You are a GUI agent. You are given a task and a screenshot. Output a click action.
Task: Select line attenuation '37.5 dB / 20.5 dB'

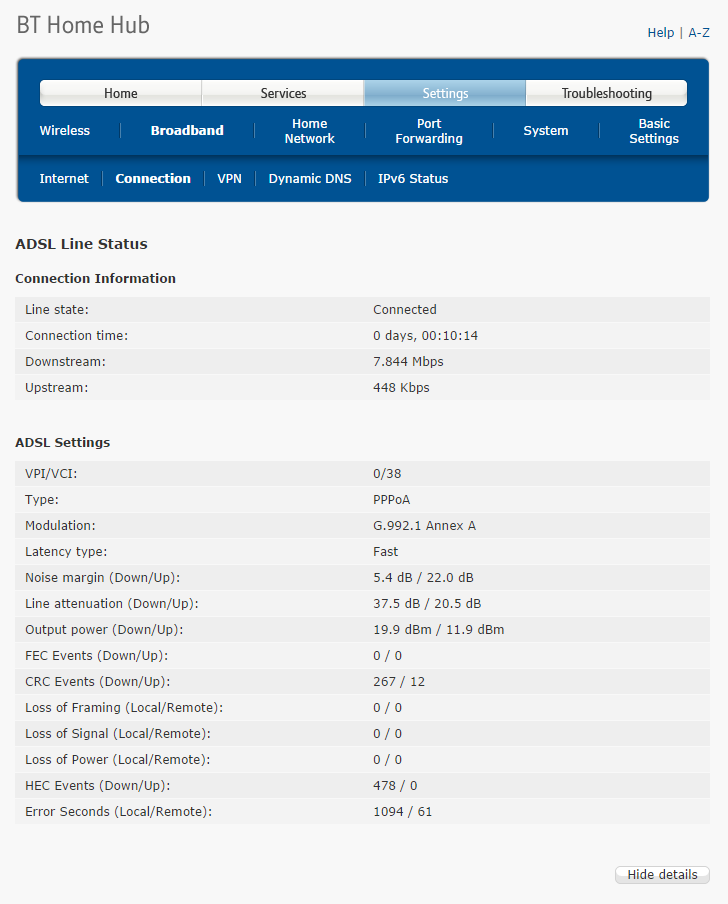click(x=427, y=604)
